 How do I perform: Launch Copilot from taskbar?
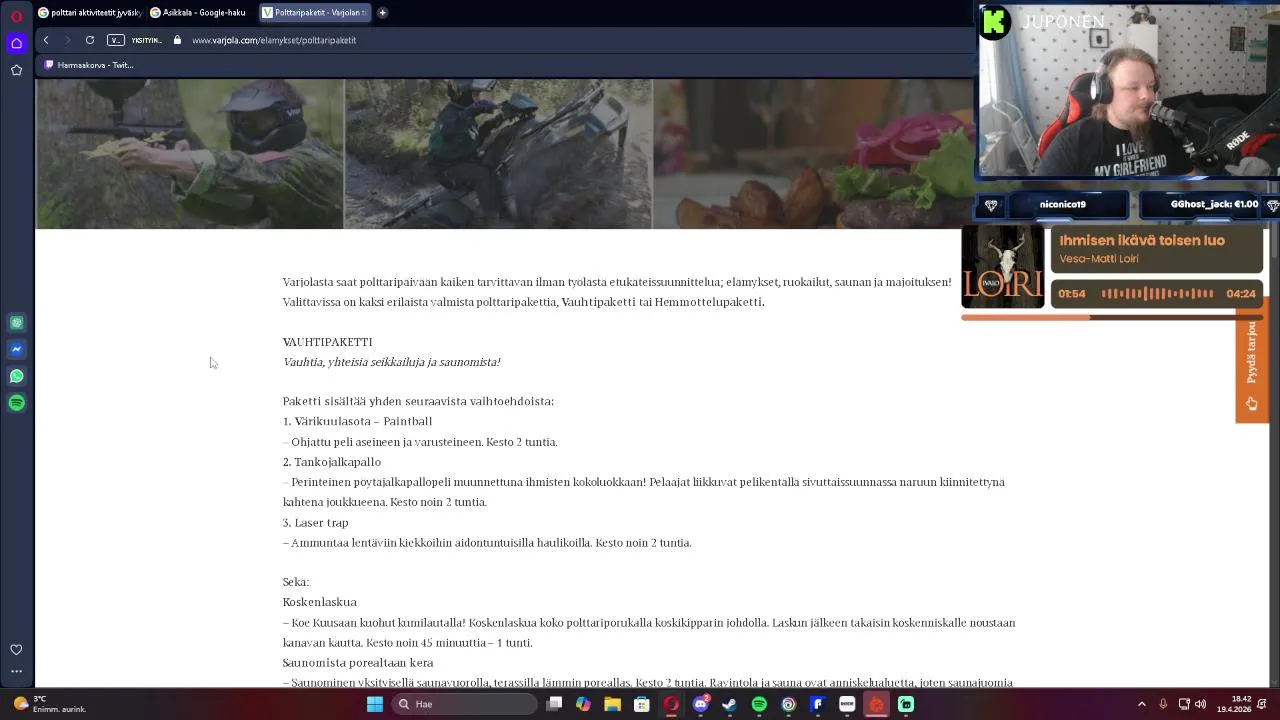(x=583, y=704)
